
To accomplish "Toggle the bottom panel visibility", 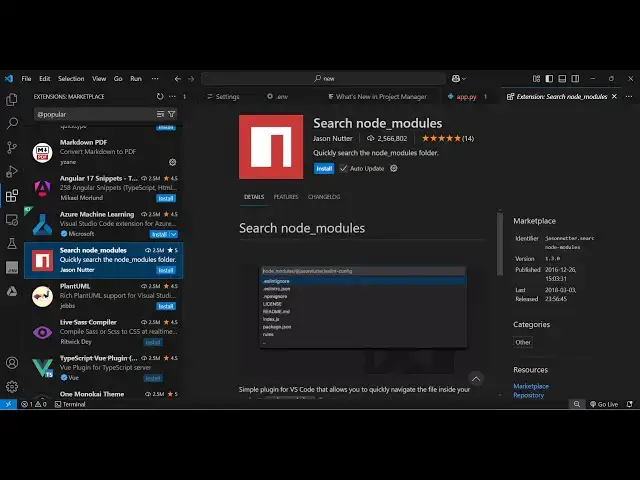I will pyautogui.click(x=562, y=78).
